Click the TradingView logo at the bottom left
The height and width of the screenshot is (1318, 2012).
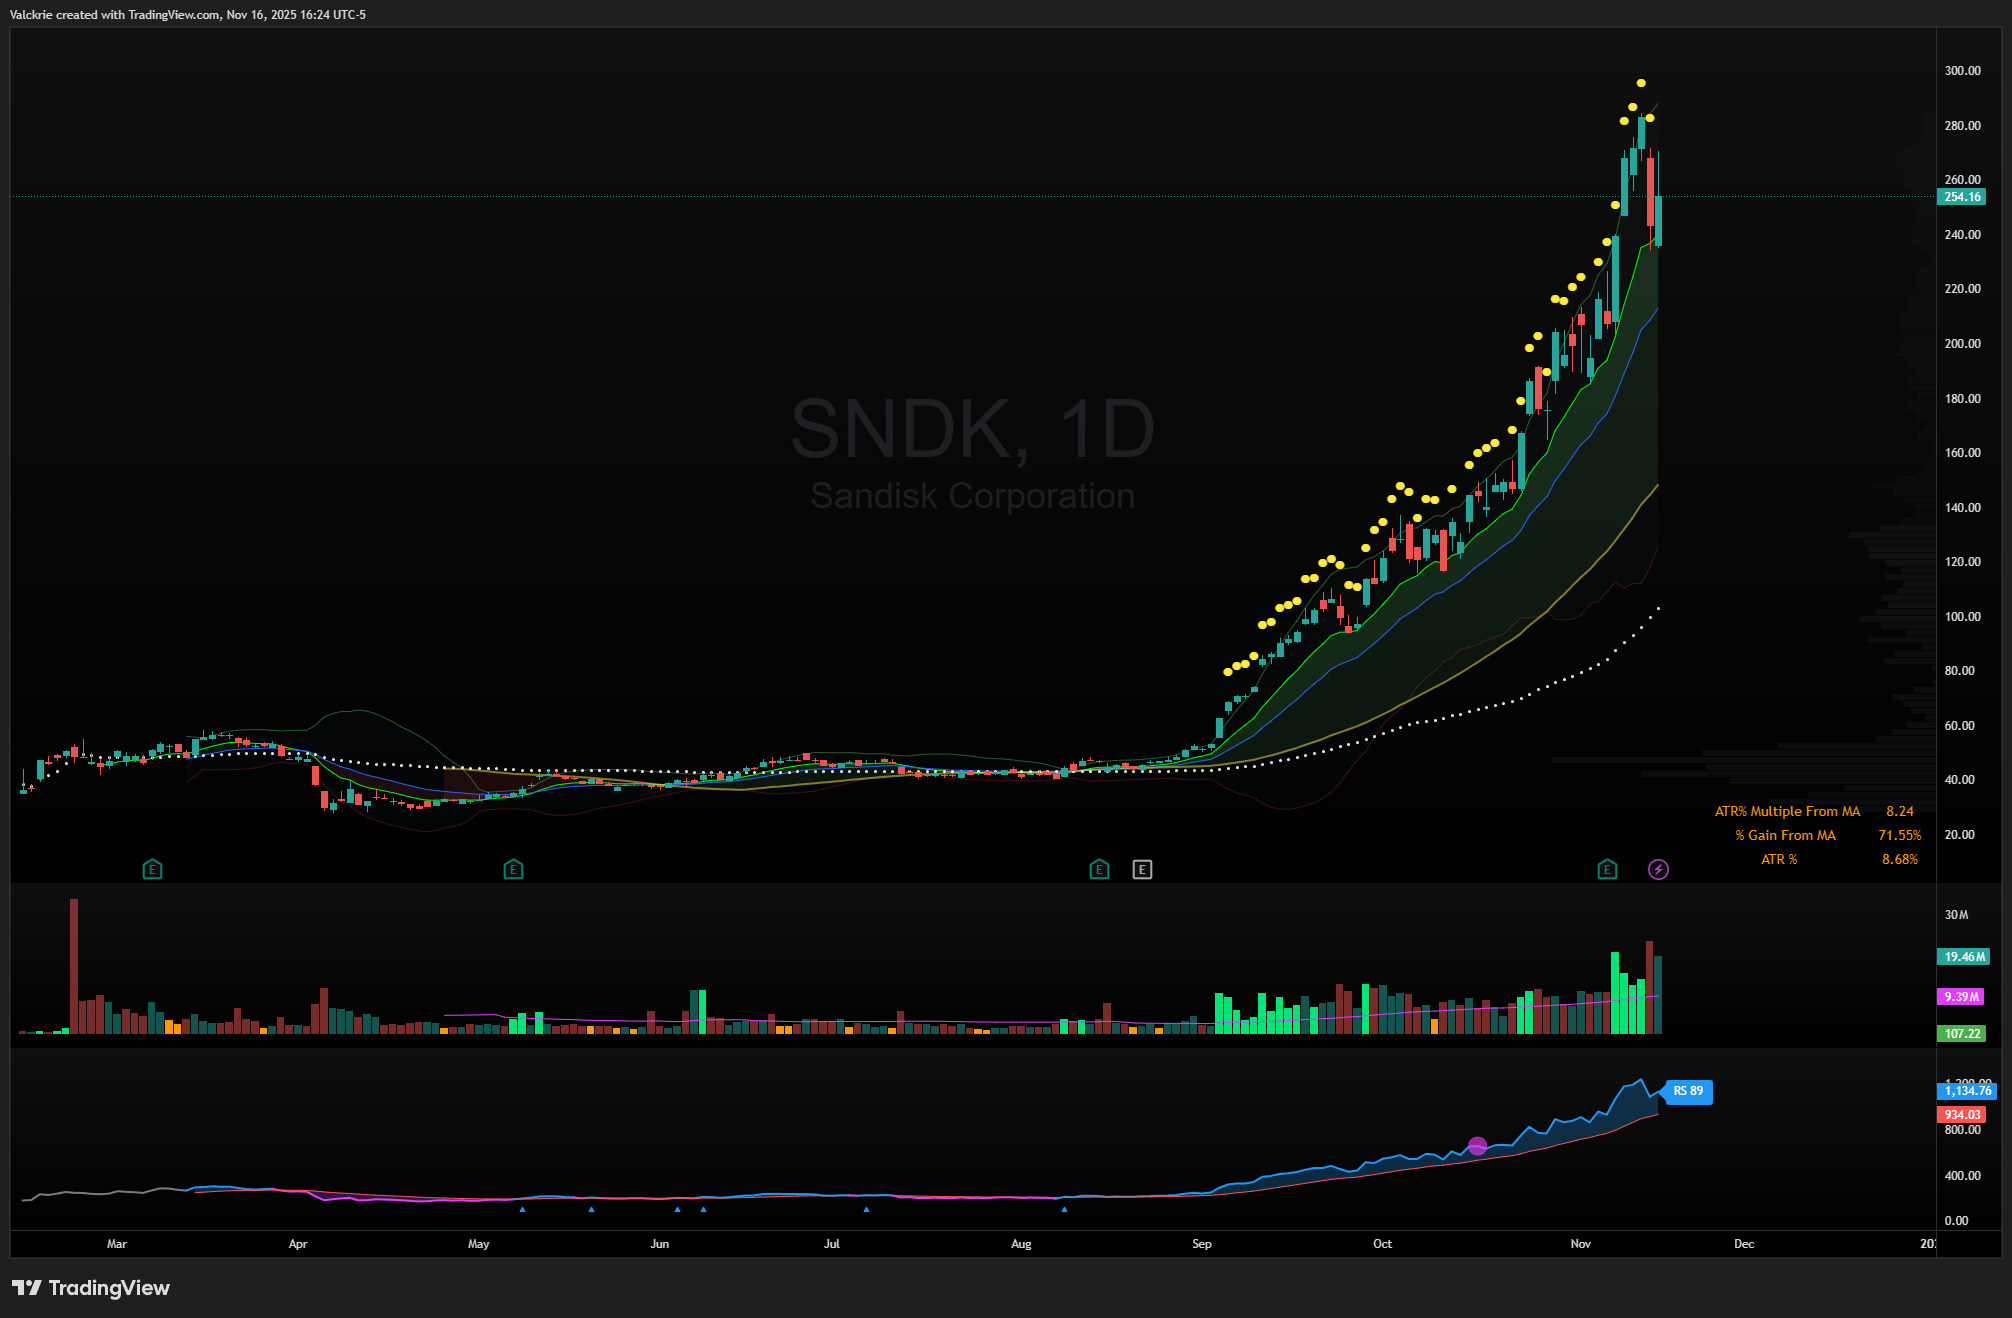91,1287
